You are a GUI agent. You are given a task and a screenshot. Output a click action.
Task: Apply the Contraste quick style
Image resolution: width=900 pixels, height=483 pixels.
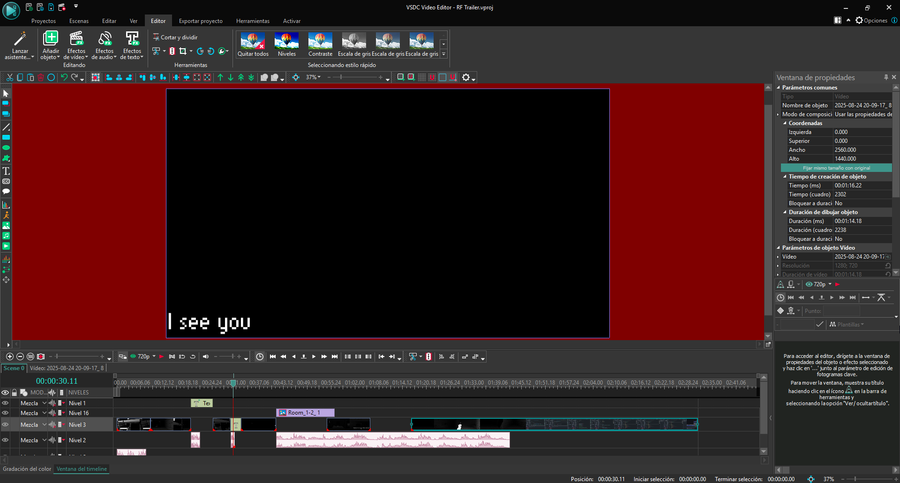(x=320, y=45)
